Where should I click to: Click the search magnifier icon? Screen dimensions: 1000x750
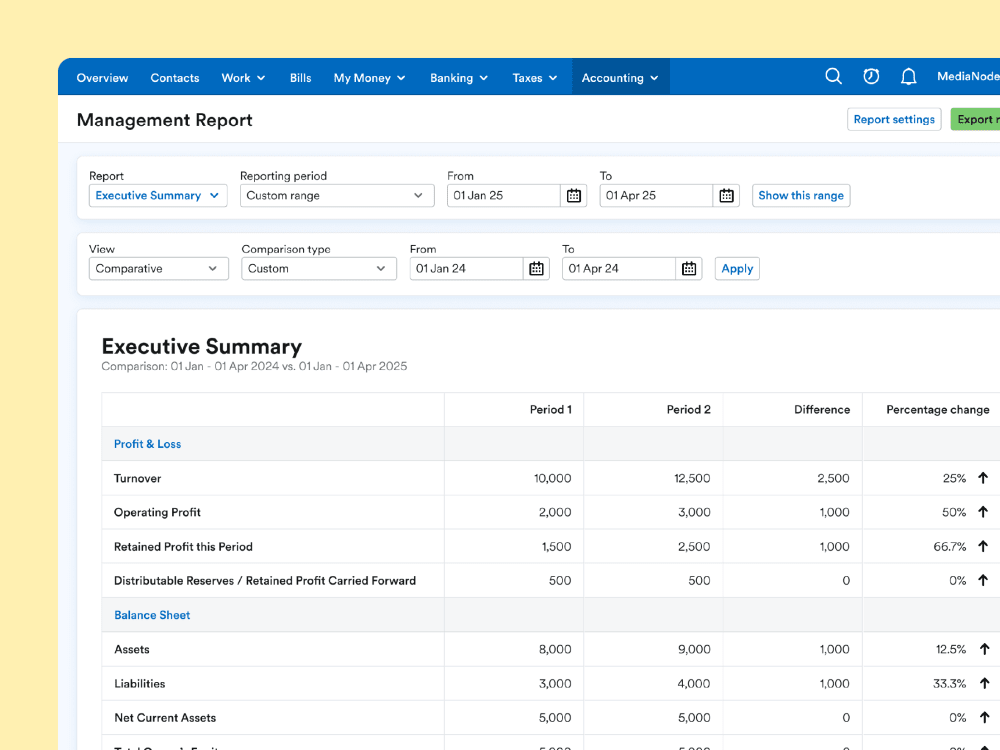coord(833,77)
